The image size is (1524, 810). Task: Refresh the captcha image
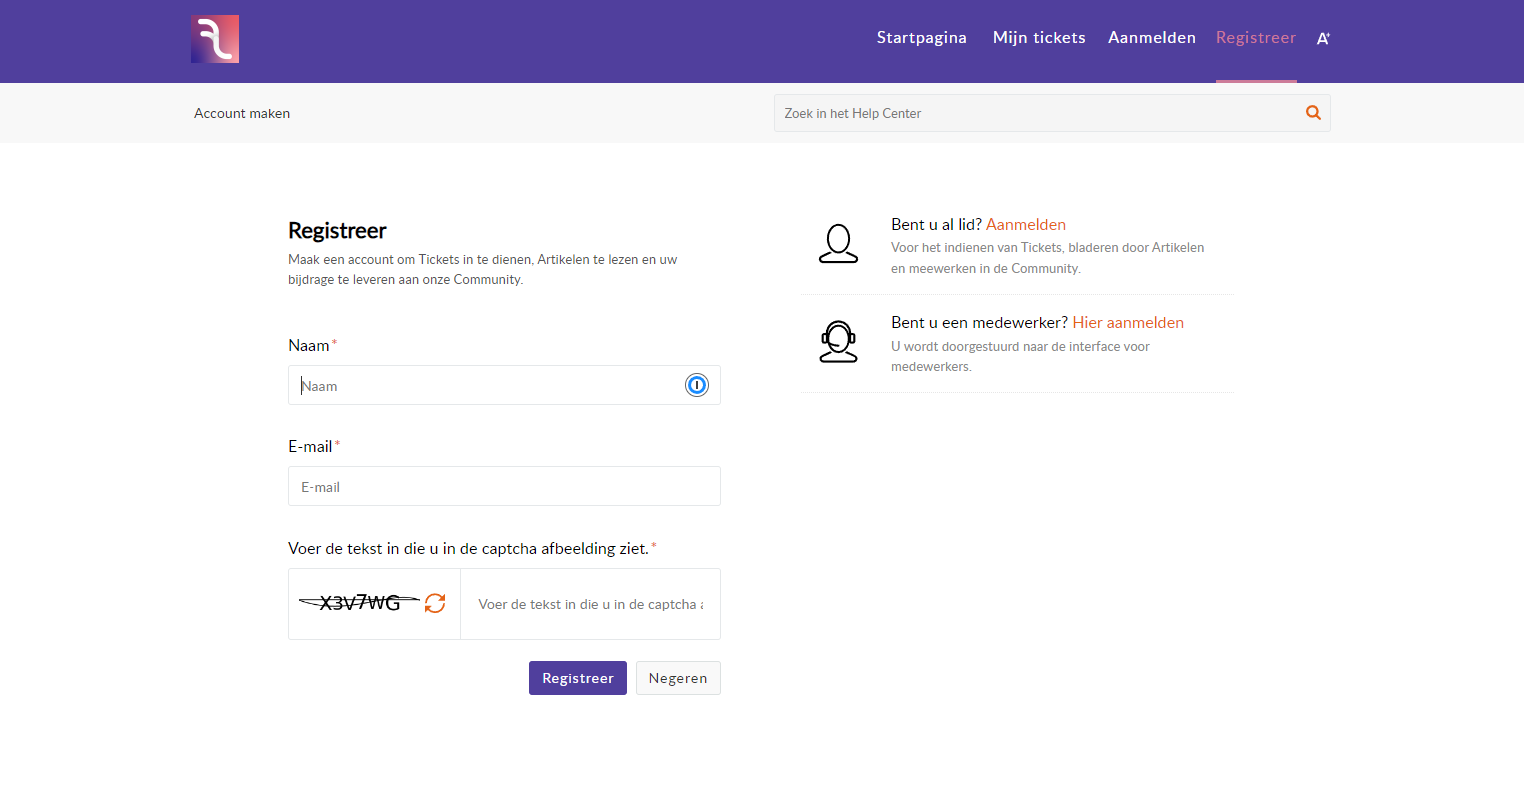(x=435, y=603)
